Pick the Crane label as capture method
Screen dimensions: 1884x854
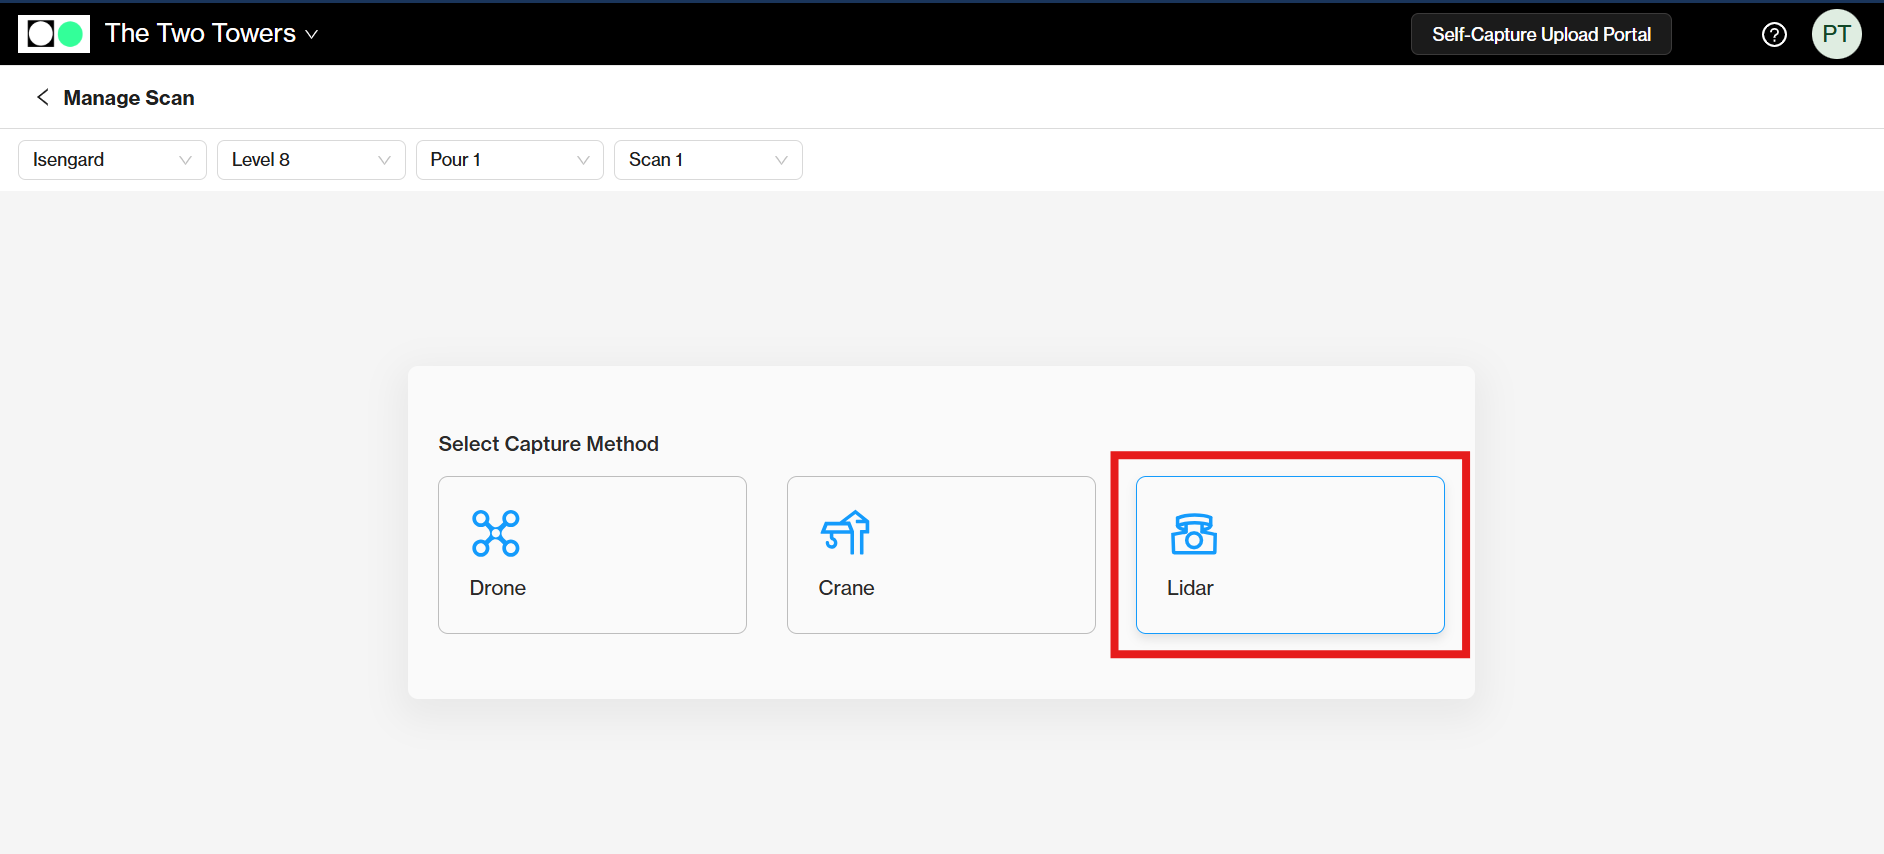(x=846, y=588)
